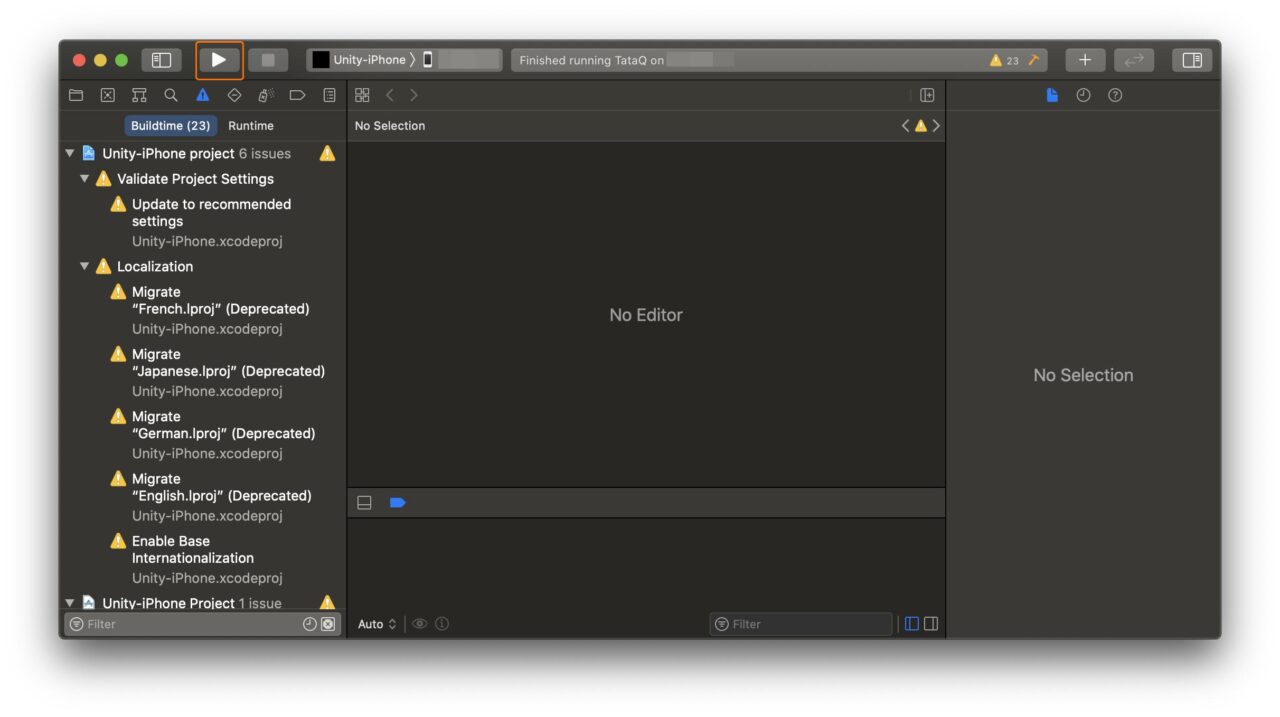1280x717 pixels.
Task: Show the History inspector clock icon
Action: coord(1083,95)
